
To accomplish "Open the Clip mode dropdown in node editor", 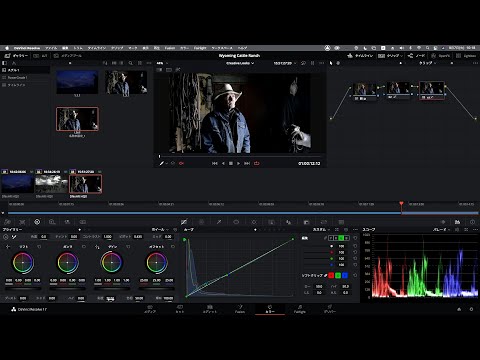I will coord(427,63).
